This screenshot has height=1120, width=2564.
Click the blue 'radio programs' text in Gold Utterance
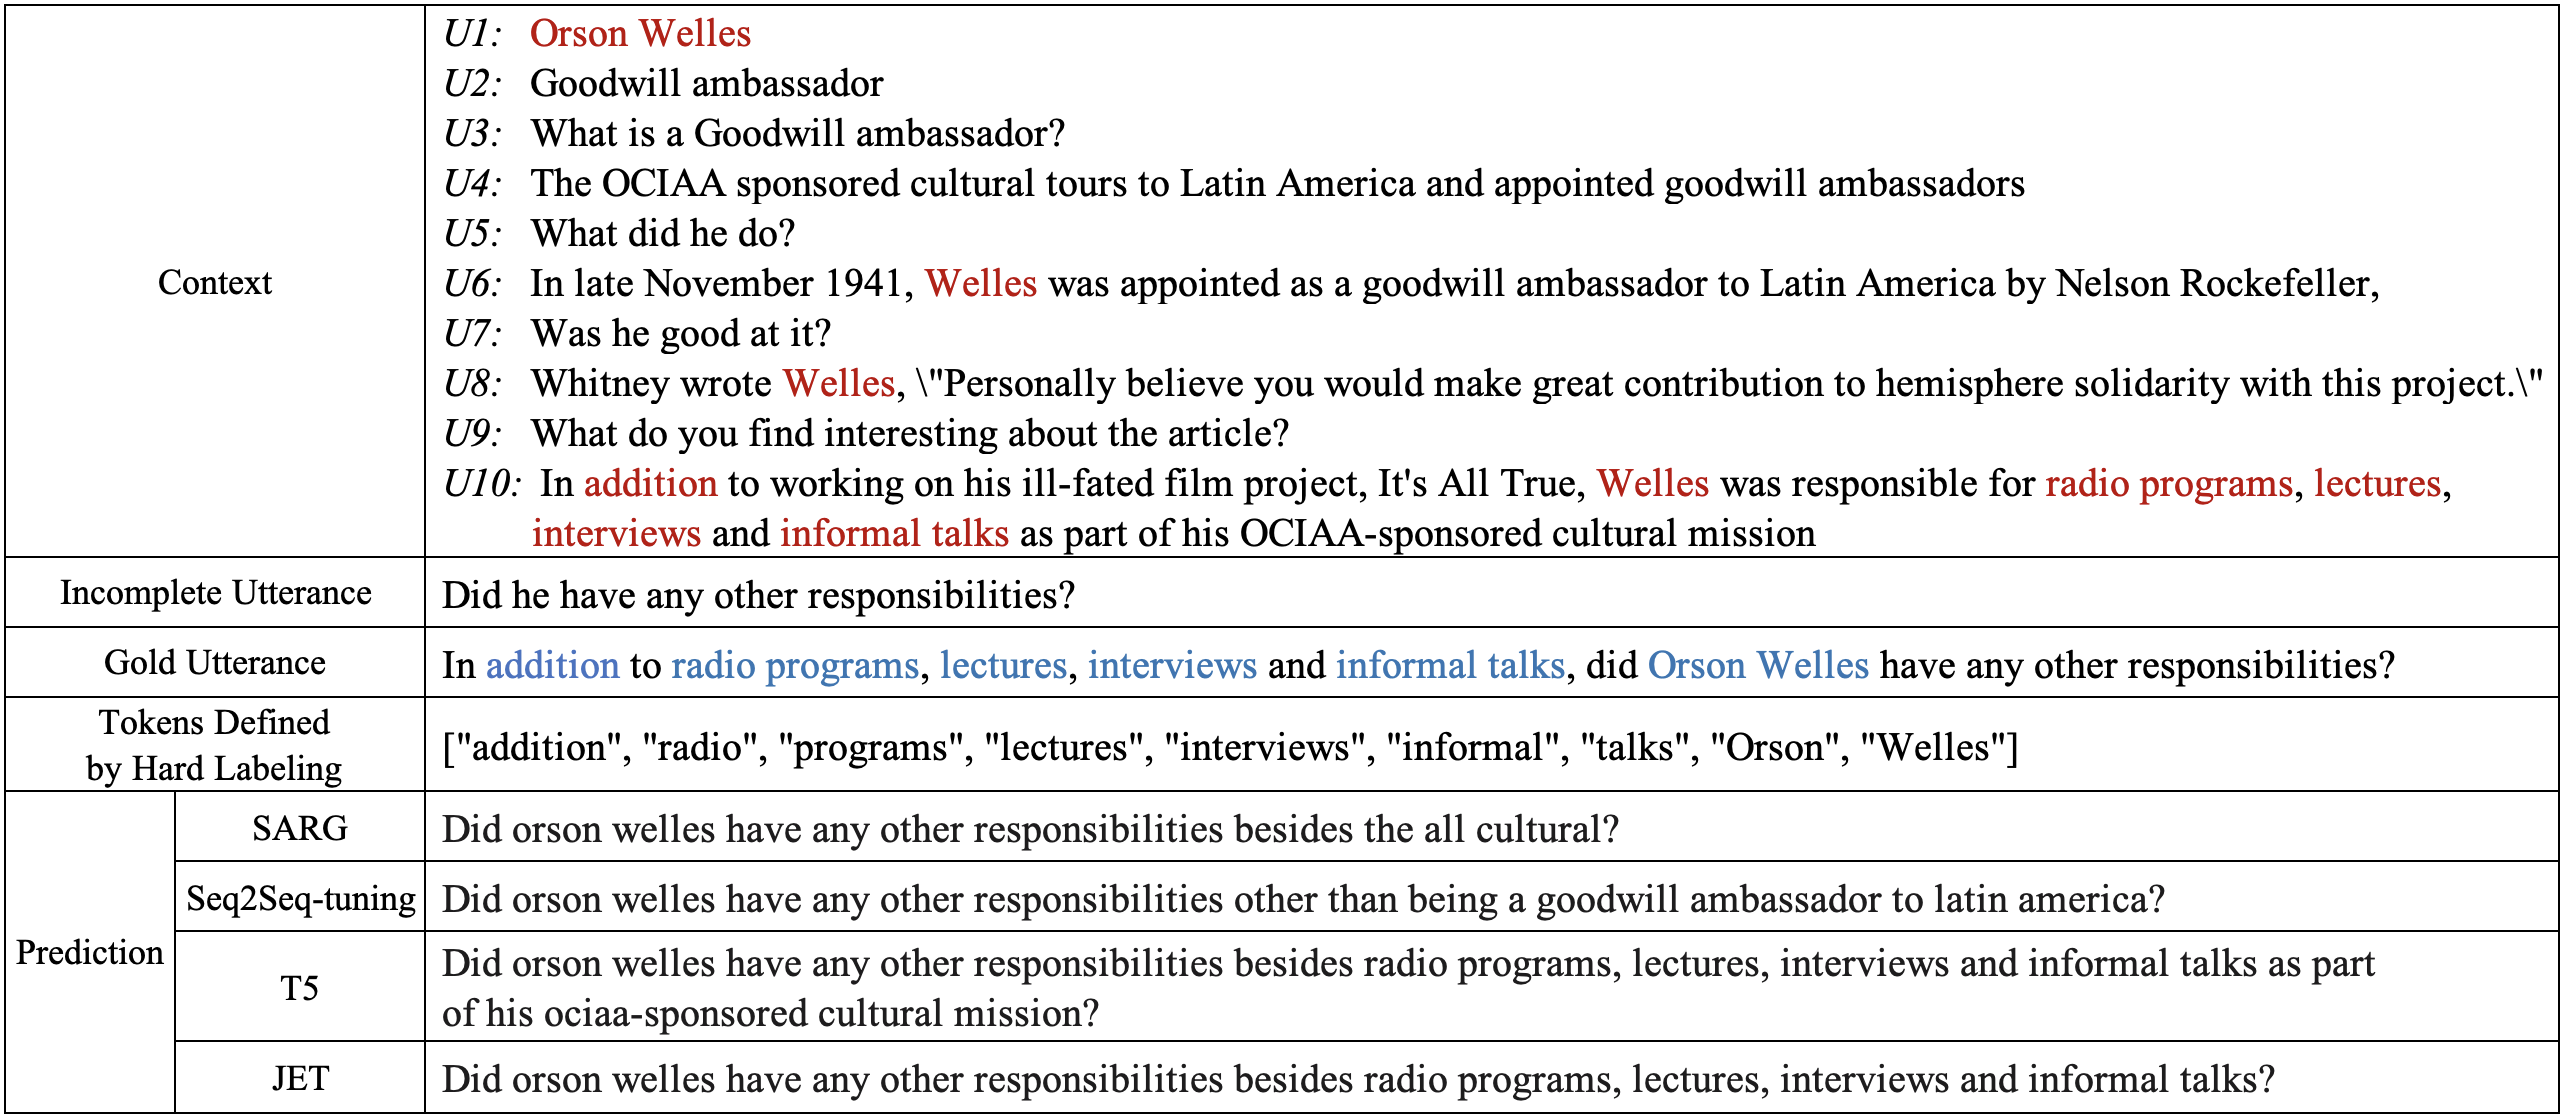click(x=794, y=665)
